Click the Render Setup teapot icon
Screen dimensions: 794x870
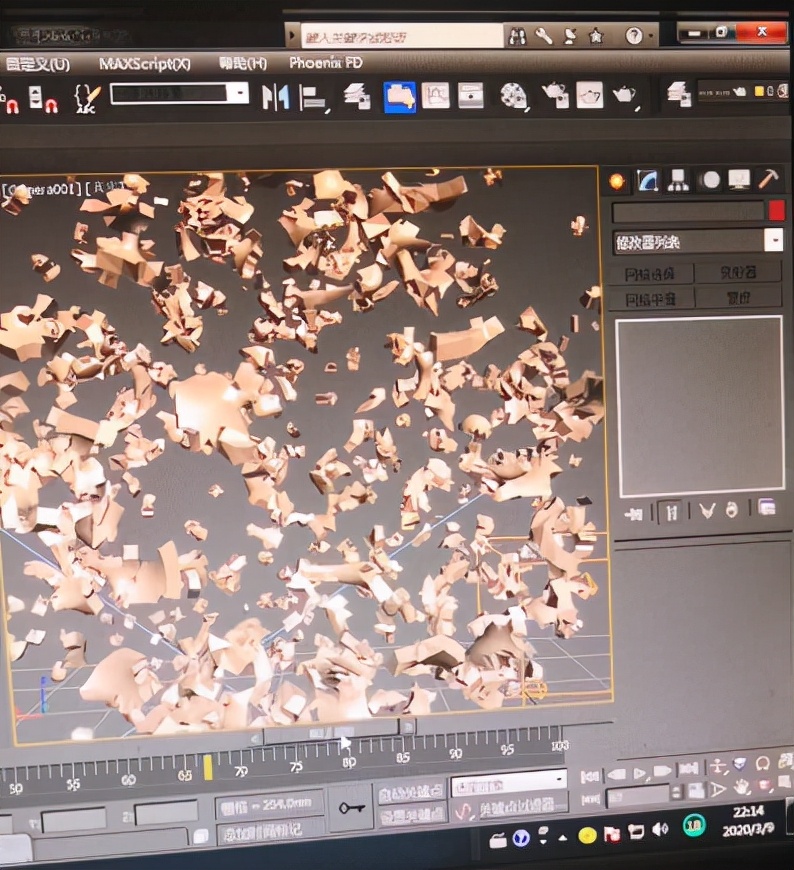point(555,96)
